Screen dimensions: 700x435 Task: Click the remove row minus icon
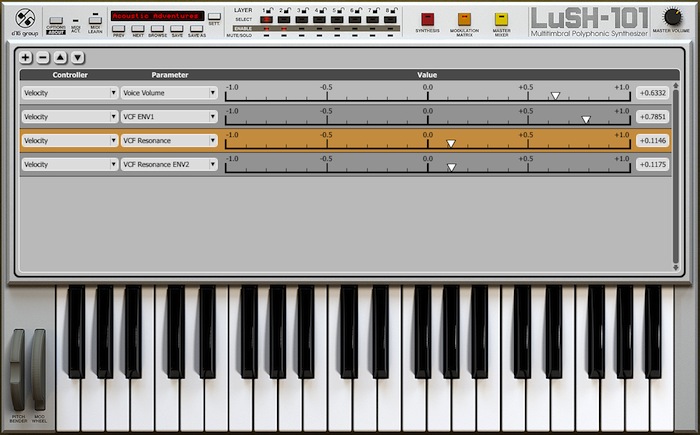(x=43, y=59)
